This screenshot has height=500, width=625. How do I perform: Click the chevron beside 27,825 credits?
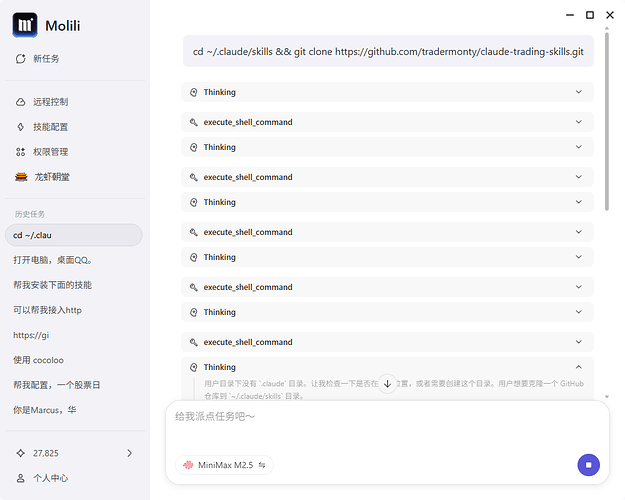130,453
